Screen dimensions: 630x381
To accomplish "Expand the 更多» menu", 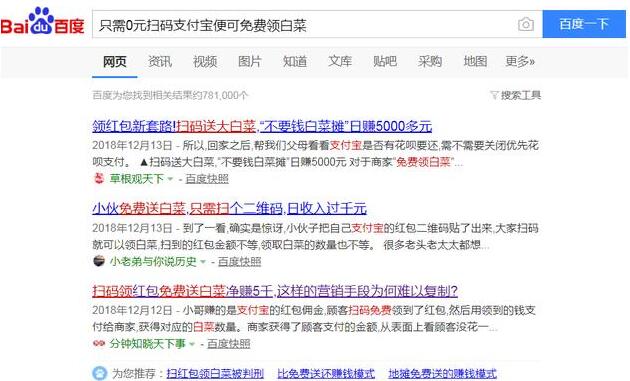I will pos(520,61).
